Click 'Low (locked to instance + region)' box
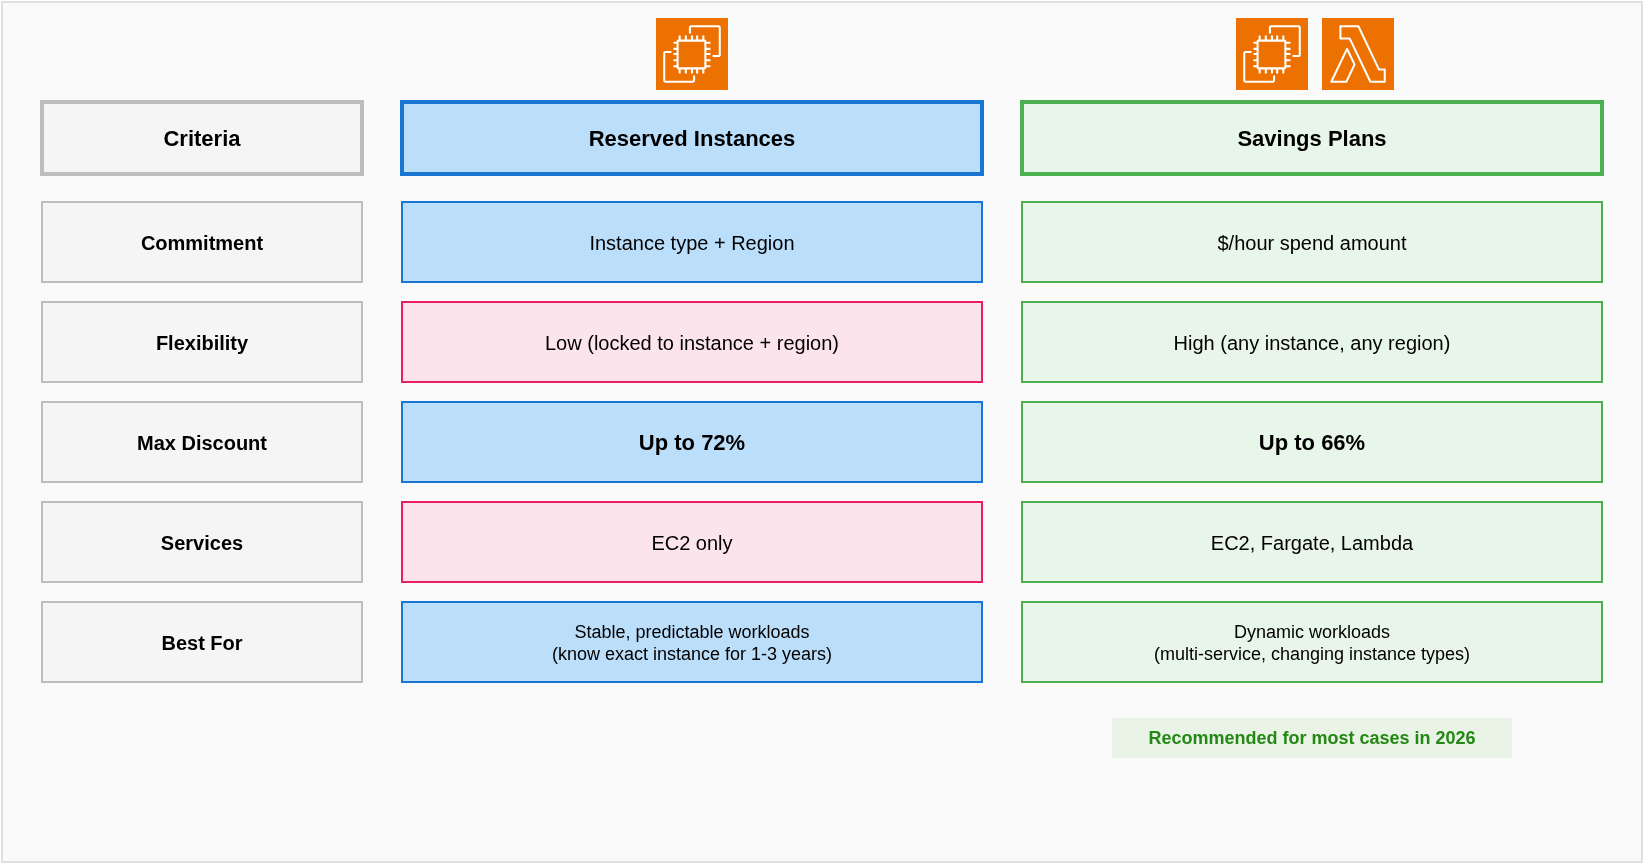Image resolution: width=1645 pixels, height=865 pixels. 692,342
